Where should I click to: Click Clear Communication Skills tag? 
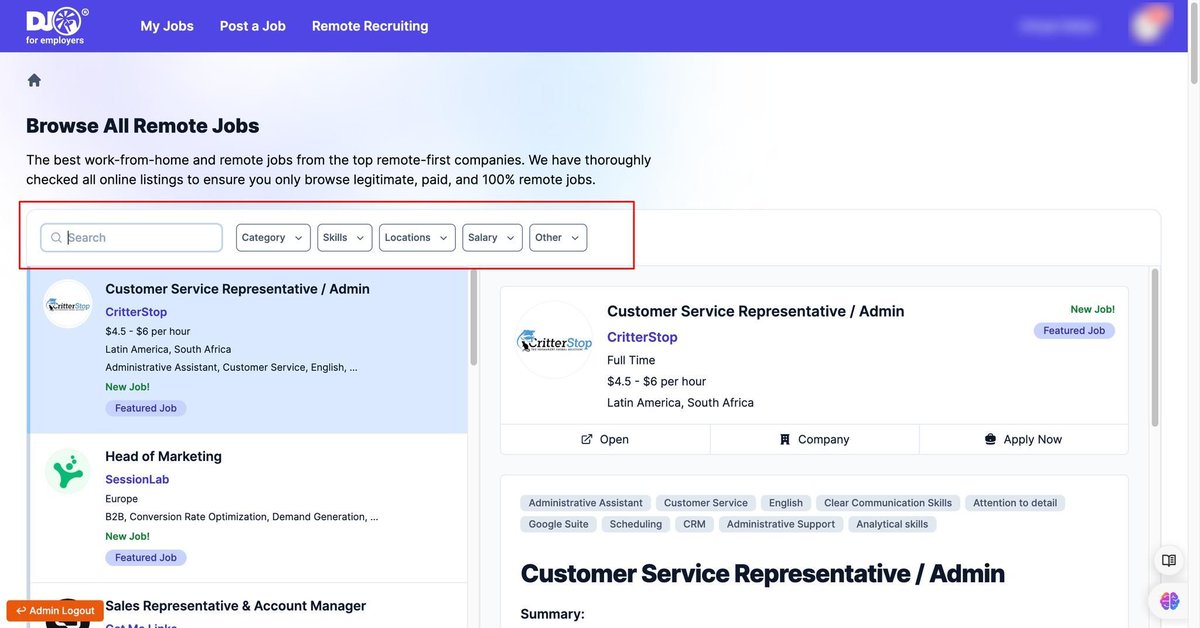tap(888, 503)
